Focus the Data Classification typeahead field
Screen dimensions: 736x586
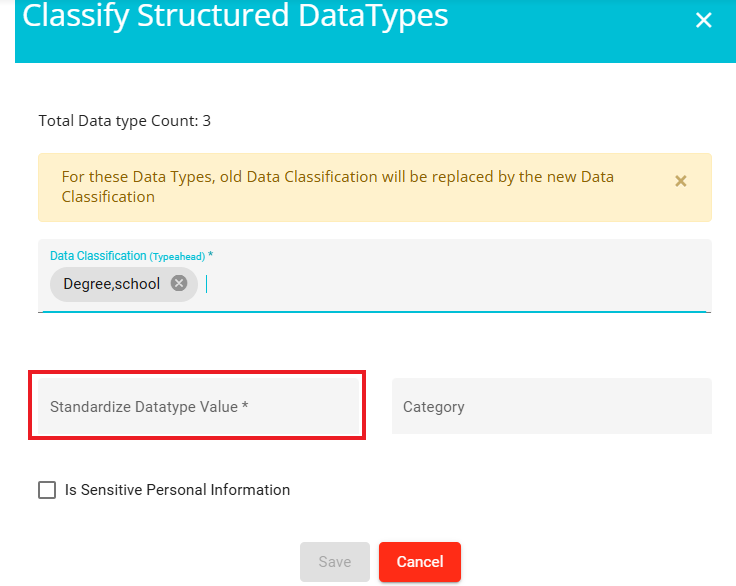pyautogui.click(x=375, y=276)
